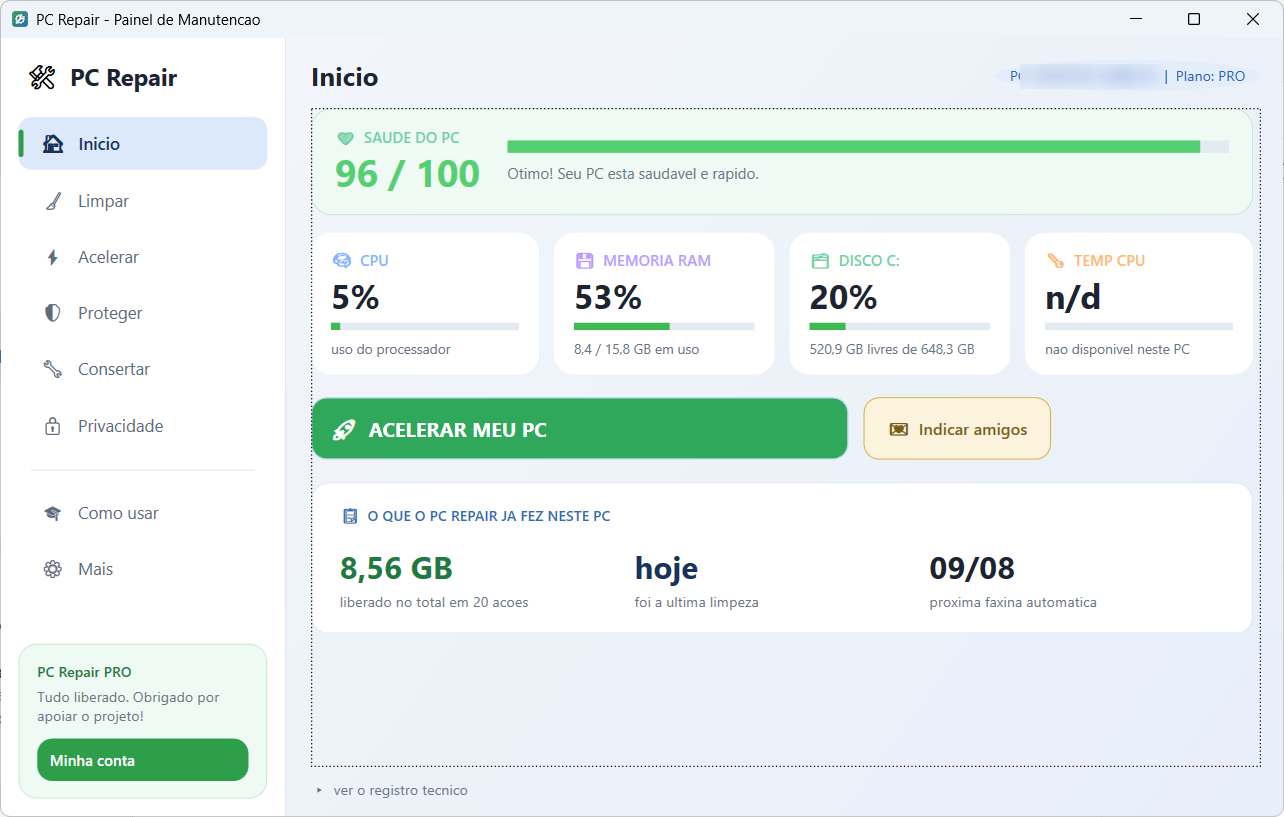
Task: Click the heading "O QUE O PC REPAIR JA FEZ NESTE PC"
Action: coord(489,516)
